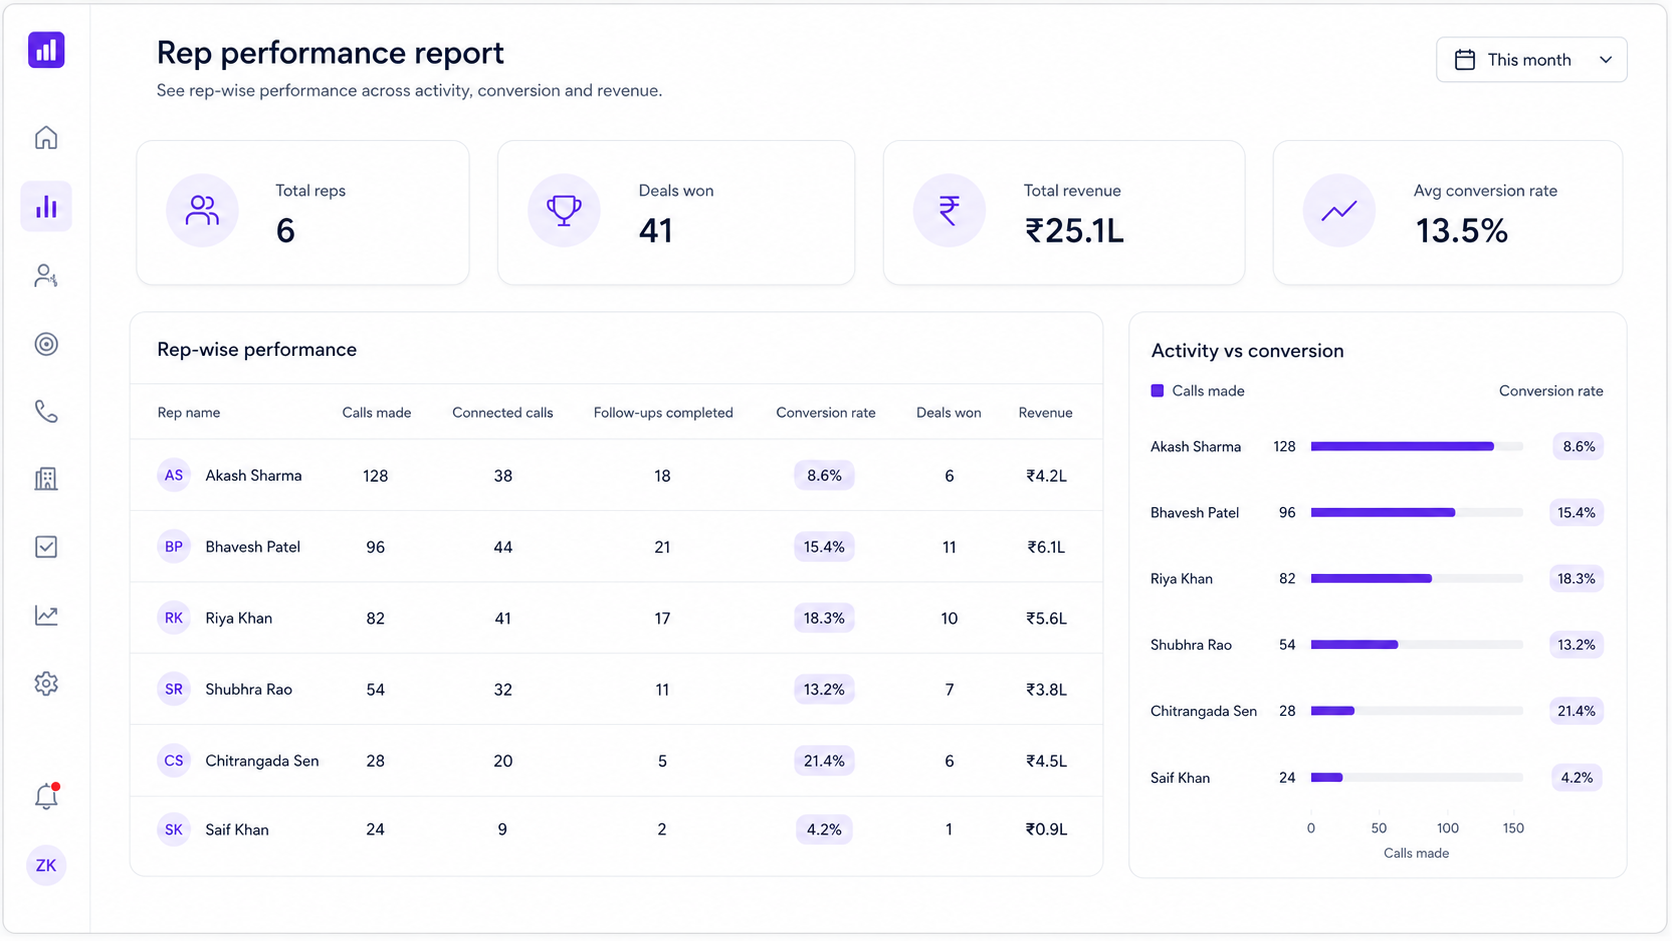The width and height of the screenshot is (1672, 941).
Task: Click the Calls made legend color square
Action: (1157, 391)
